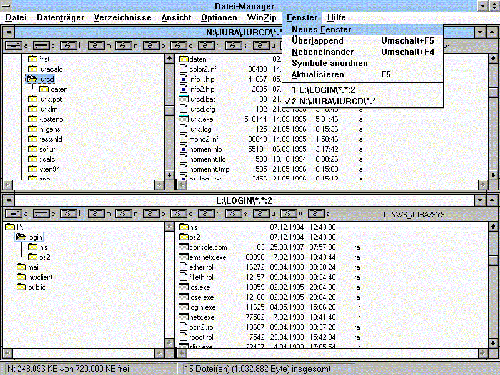Minimize the L:\LOGIN child window
This screenshot has height=375, width=500.
tap(480, 200)
